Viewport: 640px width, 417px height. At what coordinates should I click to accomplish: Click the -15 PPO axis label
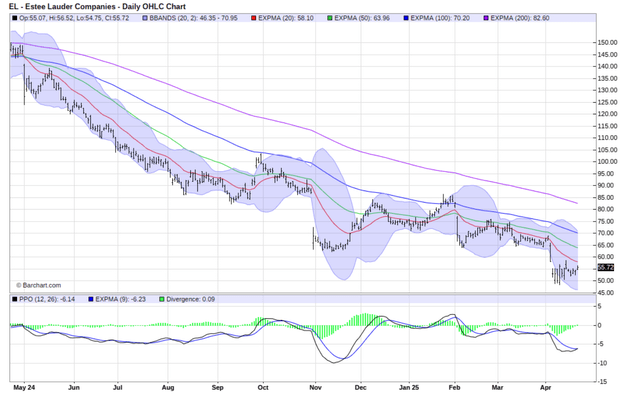pos(602,382)
